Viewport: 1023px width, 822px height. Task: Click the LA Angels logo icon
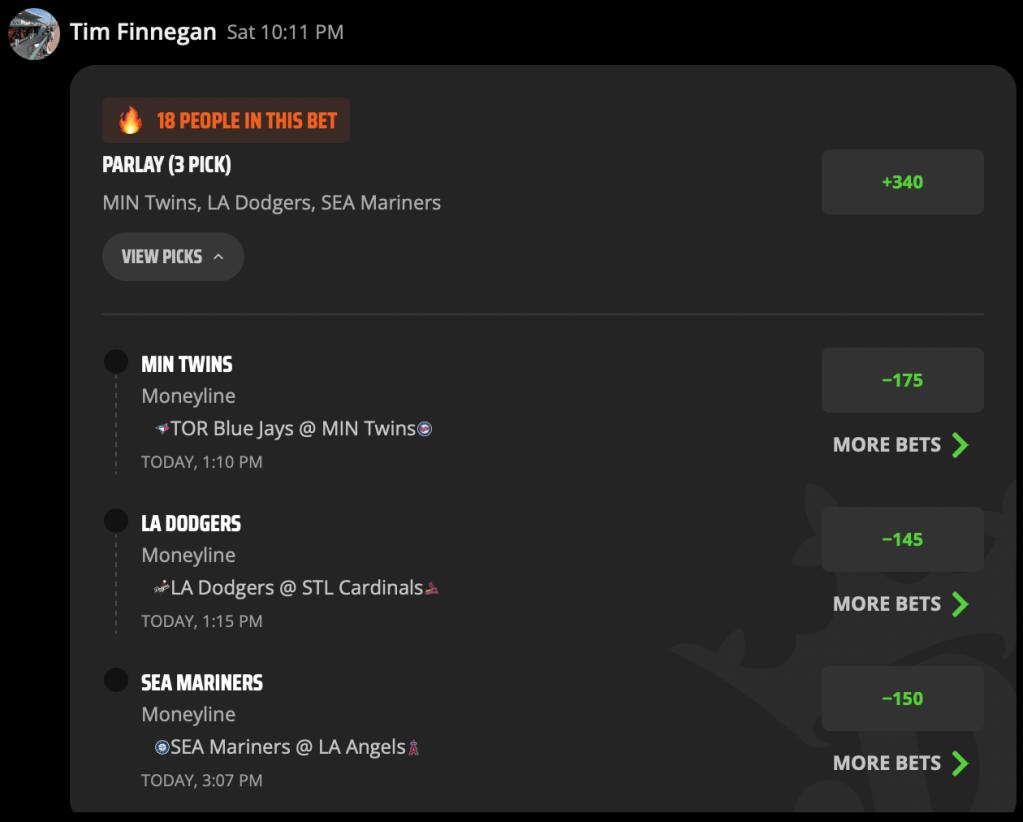[414, 747]
